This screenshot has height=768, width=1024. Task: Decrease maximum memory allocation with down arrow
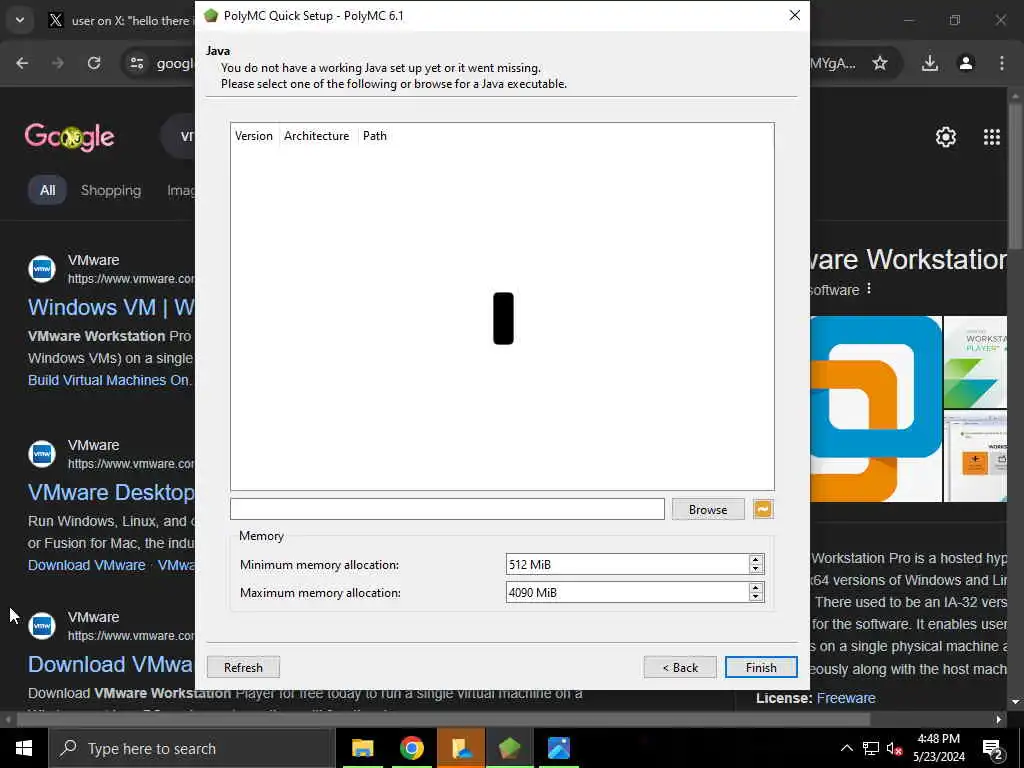click(756, 597)
